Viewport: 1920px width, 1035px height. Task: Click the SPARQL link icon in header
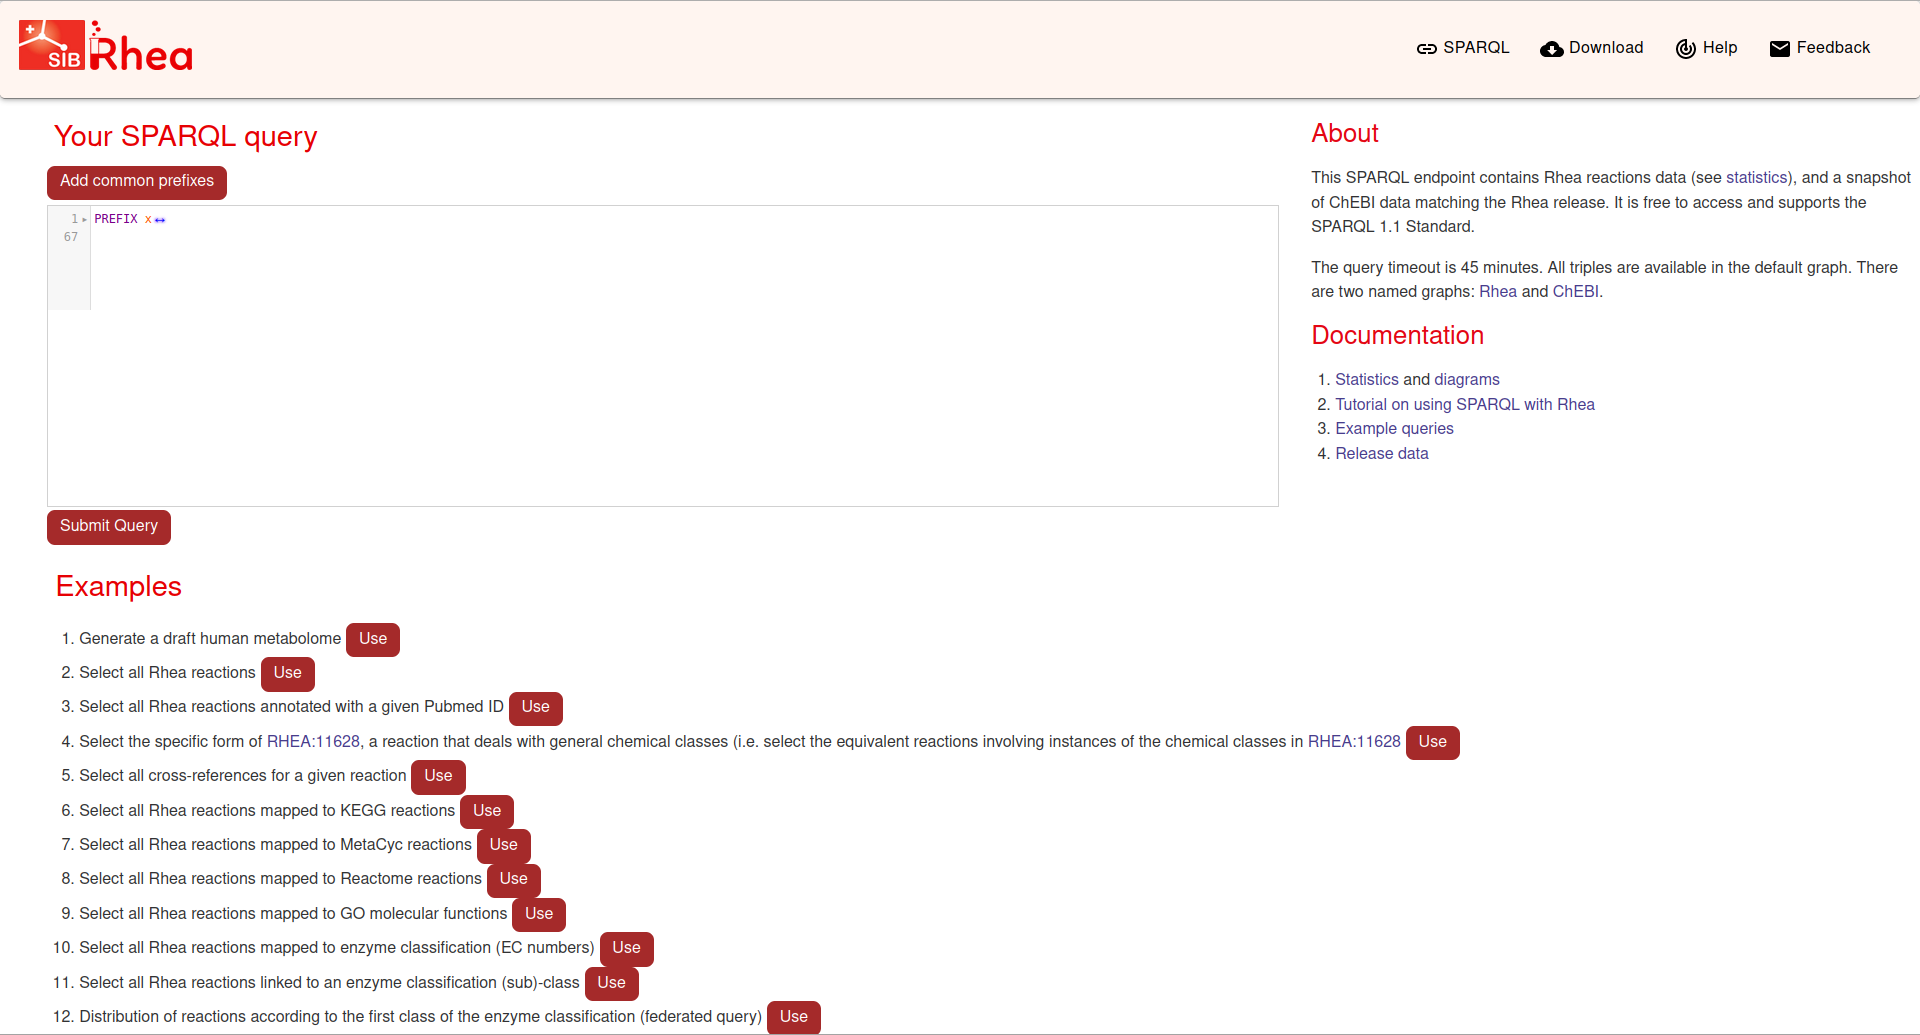1426,48
